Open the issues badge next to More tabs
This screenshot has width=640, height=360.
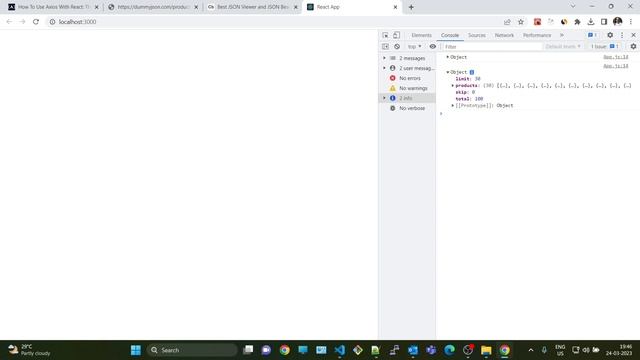pyautogui.click(x=593, y=35)
